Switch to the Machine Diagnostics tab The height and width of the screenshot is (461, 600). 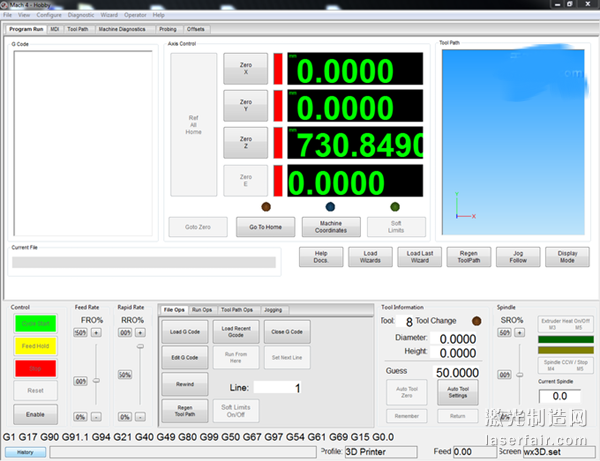tap(122, 29)
